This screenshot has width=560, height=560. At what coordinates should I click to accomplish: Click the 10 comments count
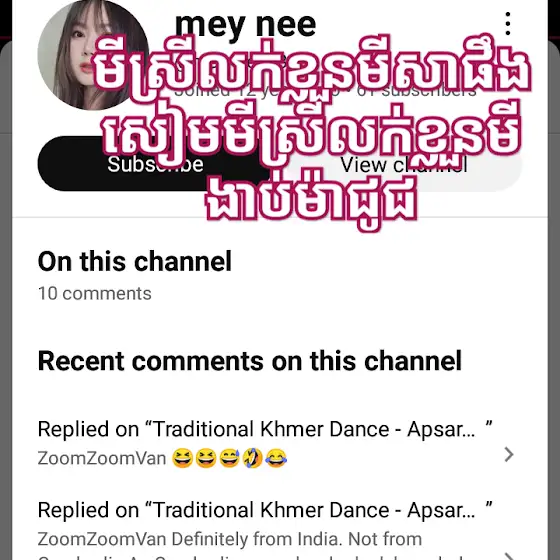(x=95, y=294)
